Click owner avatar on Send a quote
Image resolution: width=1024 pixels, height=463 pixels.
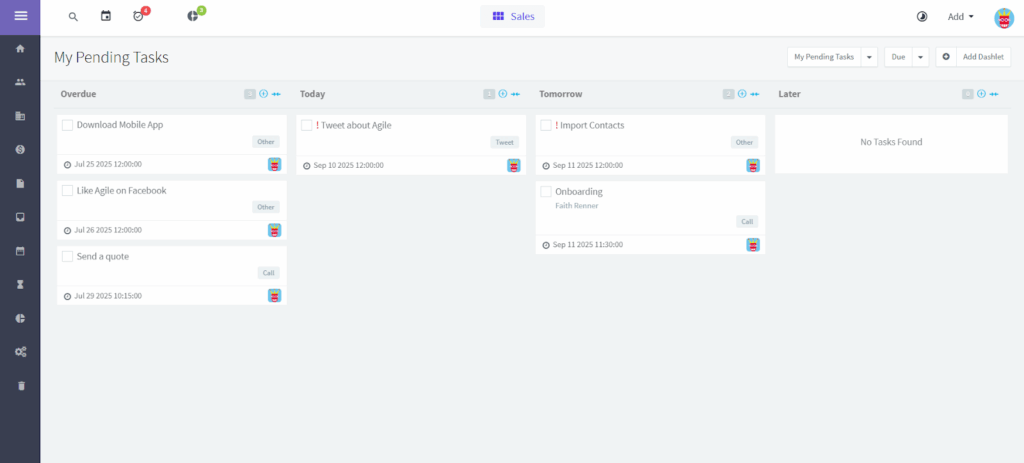tap(274, 296)
